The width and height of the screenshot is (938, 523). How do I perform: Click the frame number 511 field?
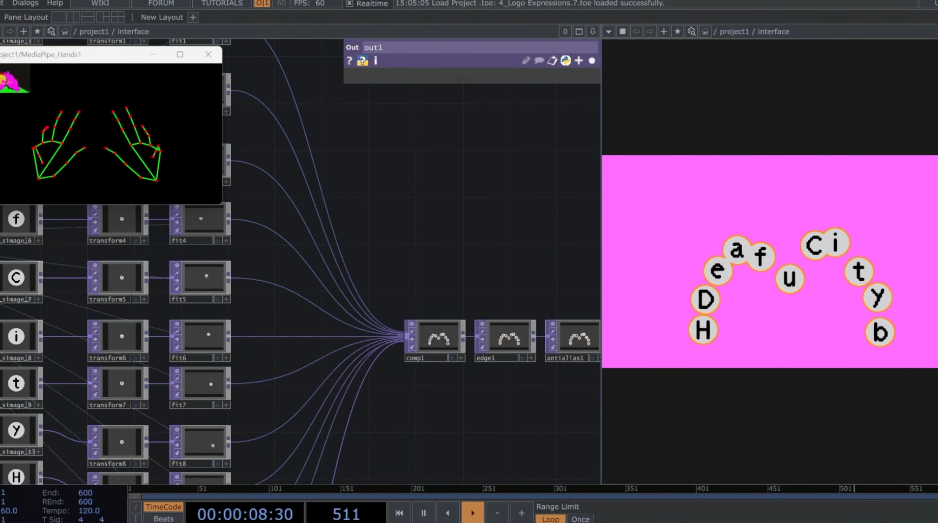pyautogui.click(x=346, y=514)
